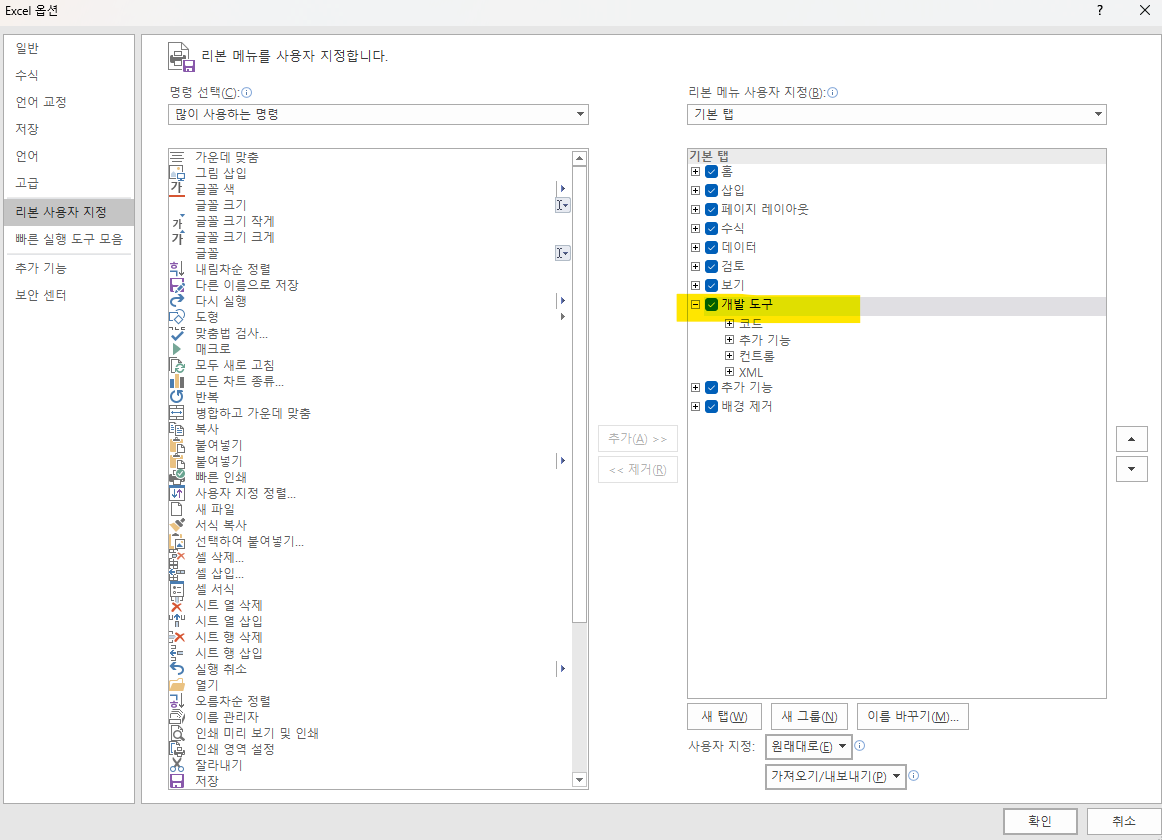
Task: Open the 빠른 실행 도구 모음 category
Action: [x=68, y=239]
